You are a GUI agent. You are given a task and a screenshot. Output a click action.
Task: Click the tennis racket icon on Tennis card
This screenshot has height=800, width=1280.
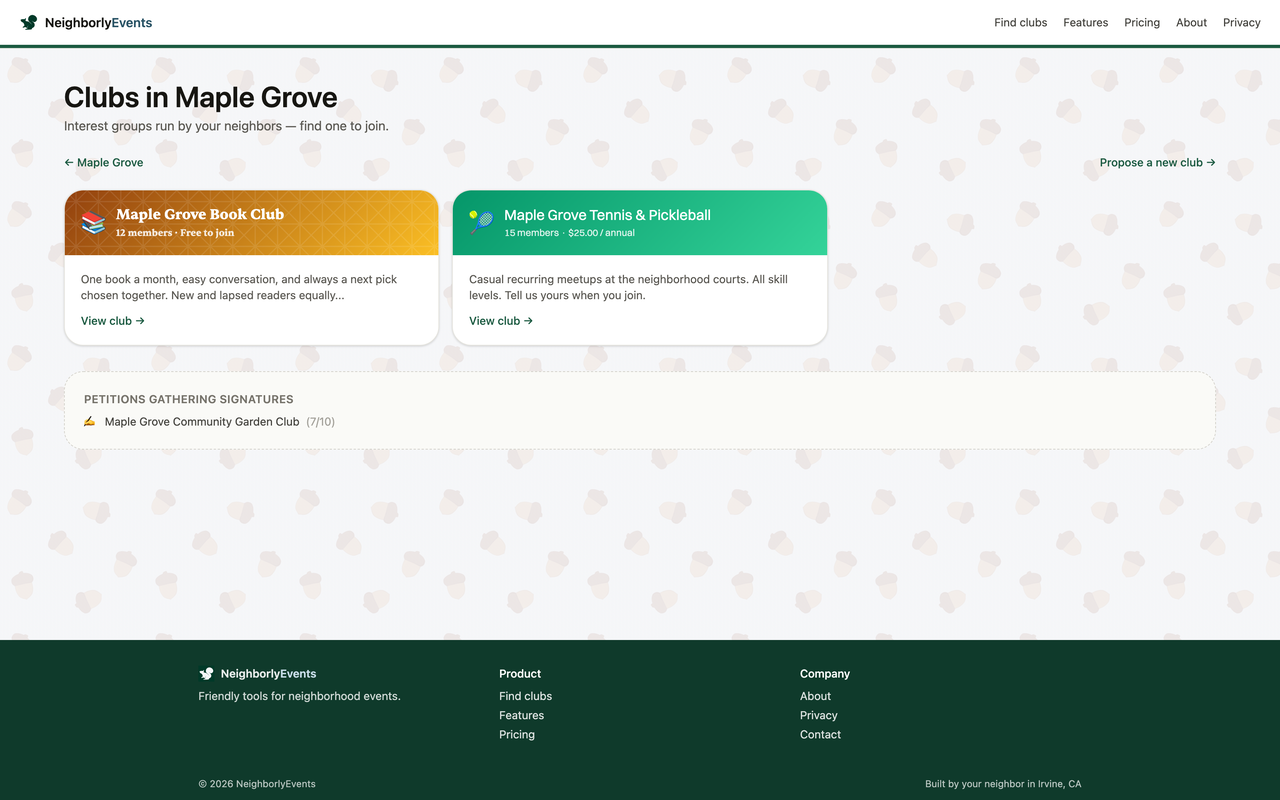[x=481, y=222]
